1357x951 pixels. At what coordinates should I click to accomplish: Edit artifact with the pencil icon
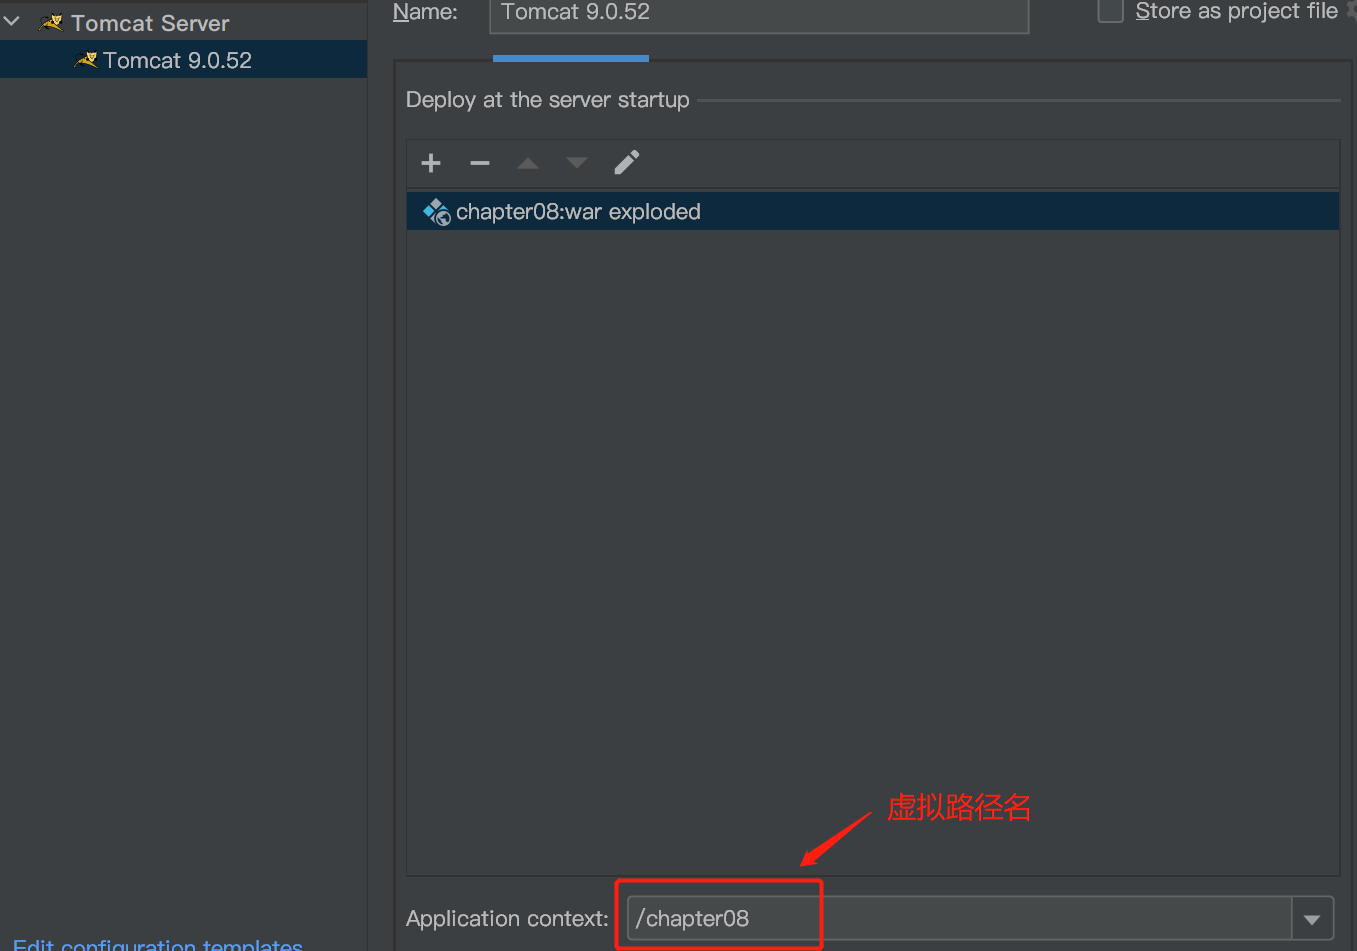pyautogui.click(x=627, y=163)
